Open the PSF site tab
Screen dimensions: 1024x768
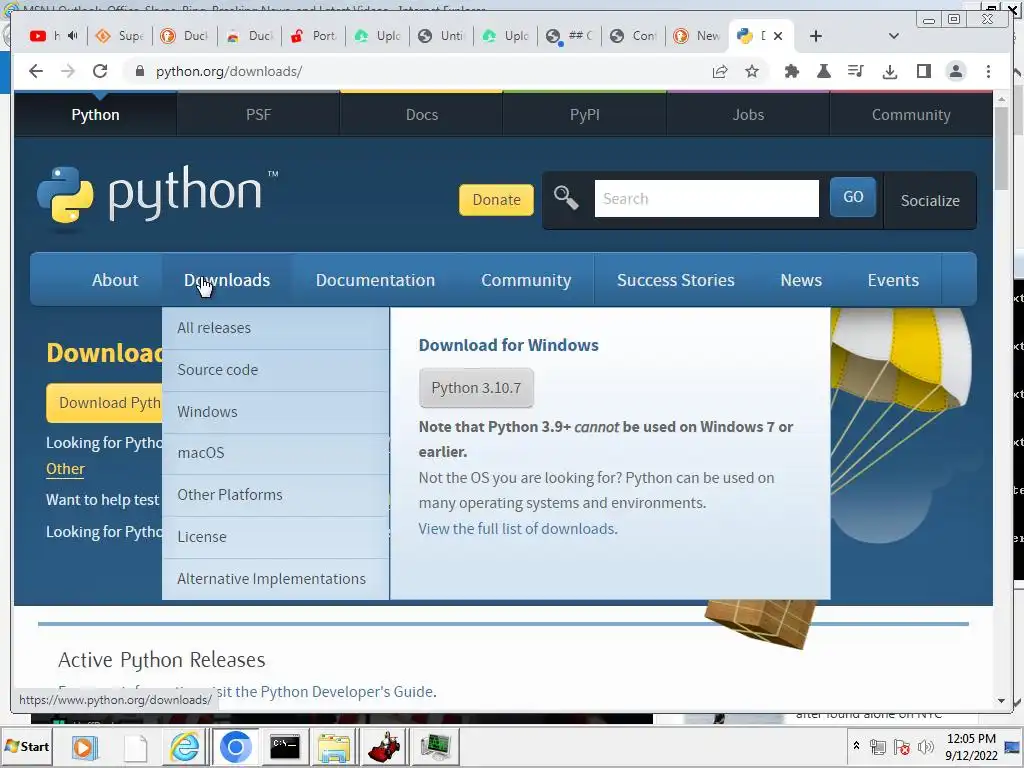coord(259,114)
